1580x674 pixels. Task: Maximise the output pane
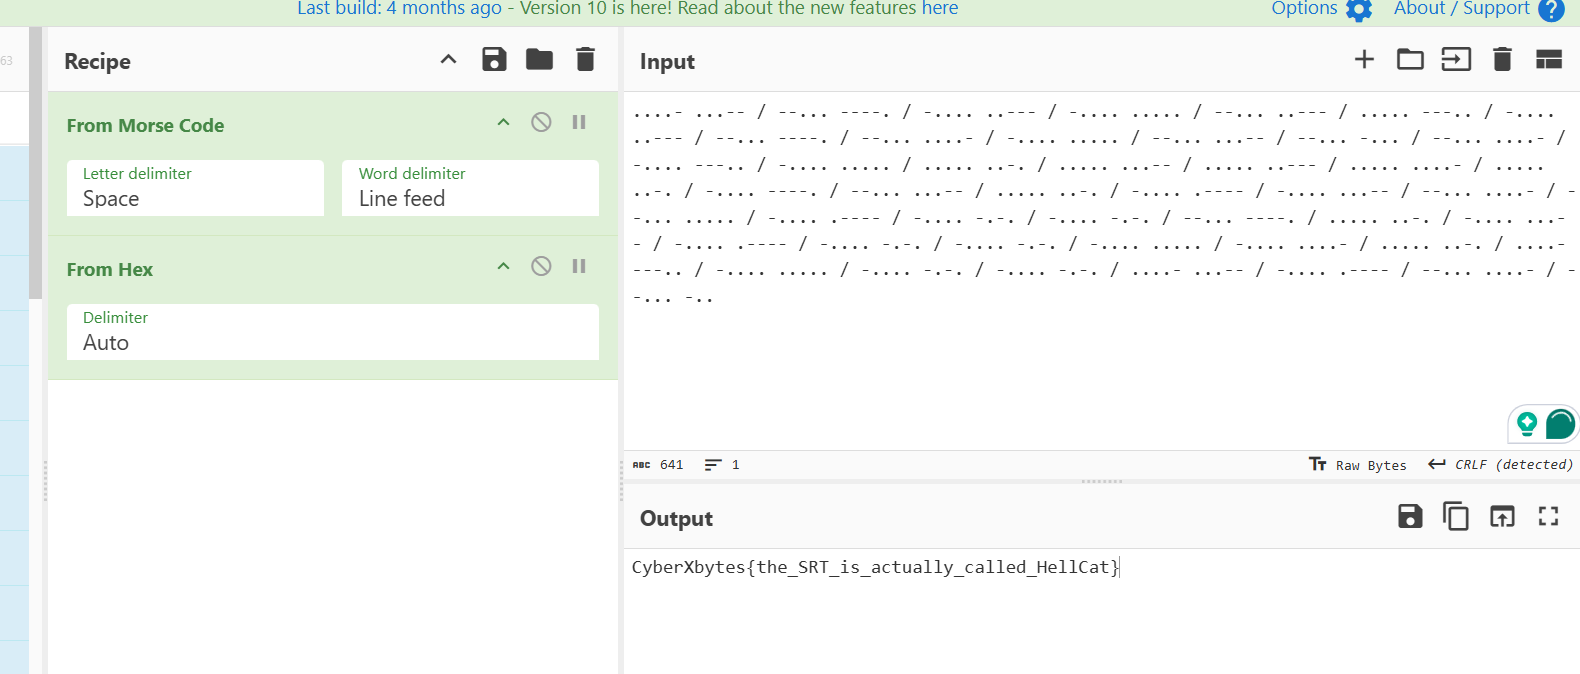1548,517
